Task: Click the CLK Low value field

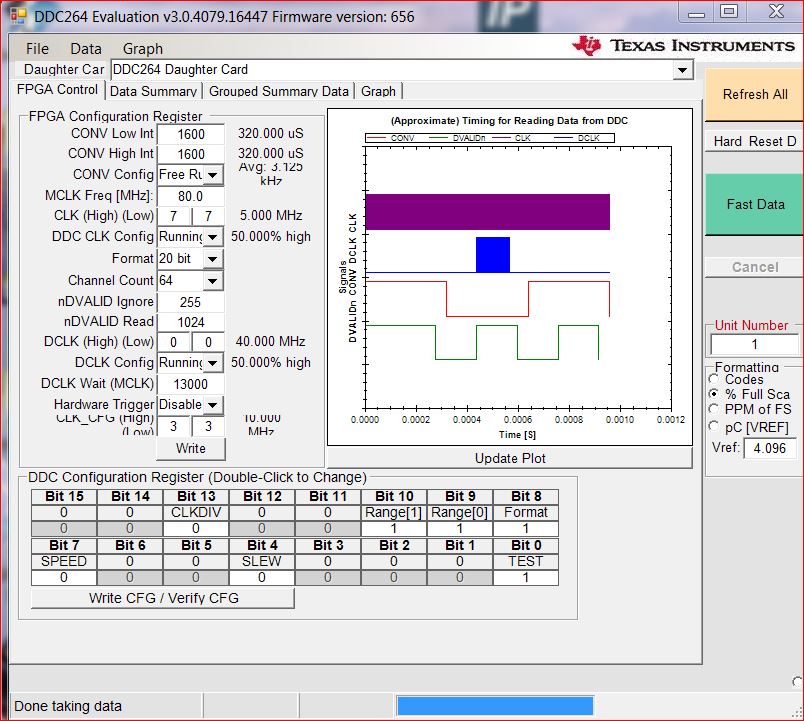Action: click(208, 216)
